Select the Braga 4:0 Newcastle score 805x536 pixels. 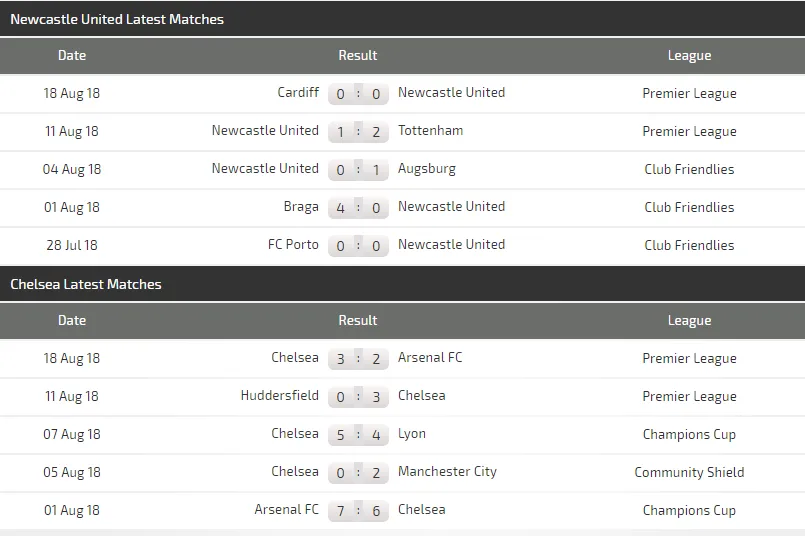tap(358, 208)
